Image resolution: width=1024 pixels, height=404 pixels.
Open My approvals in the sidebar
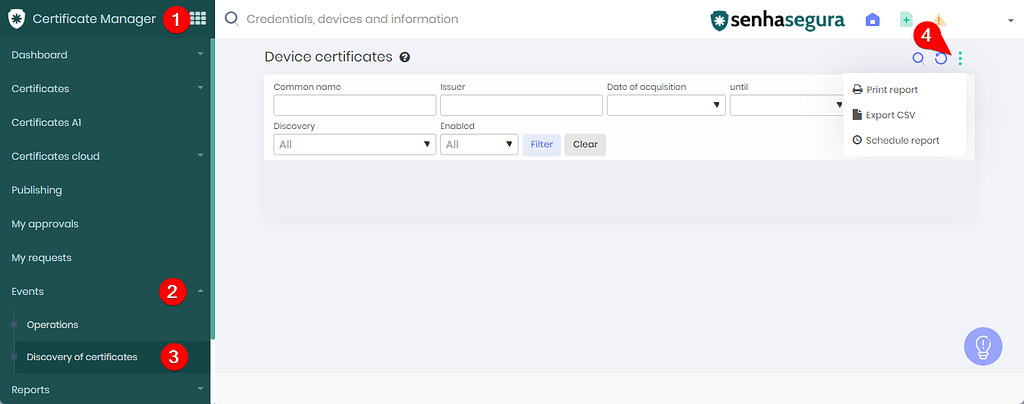[x=105, y=225]
